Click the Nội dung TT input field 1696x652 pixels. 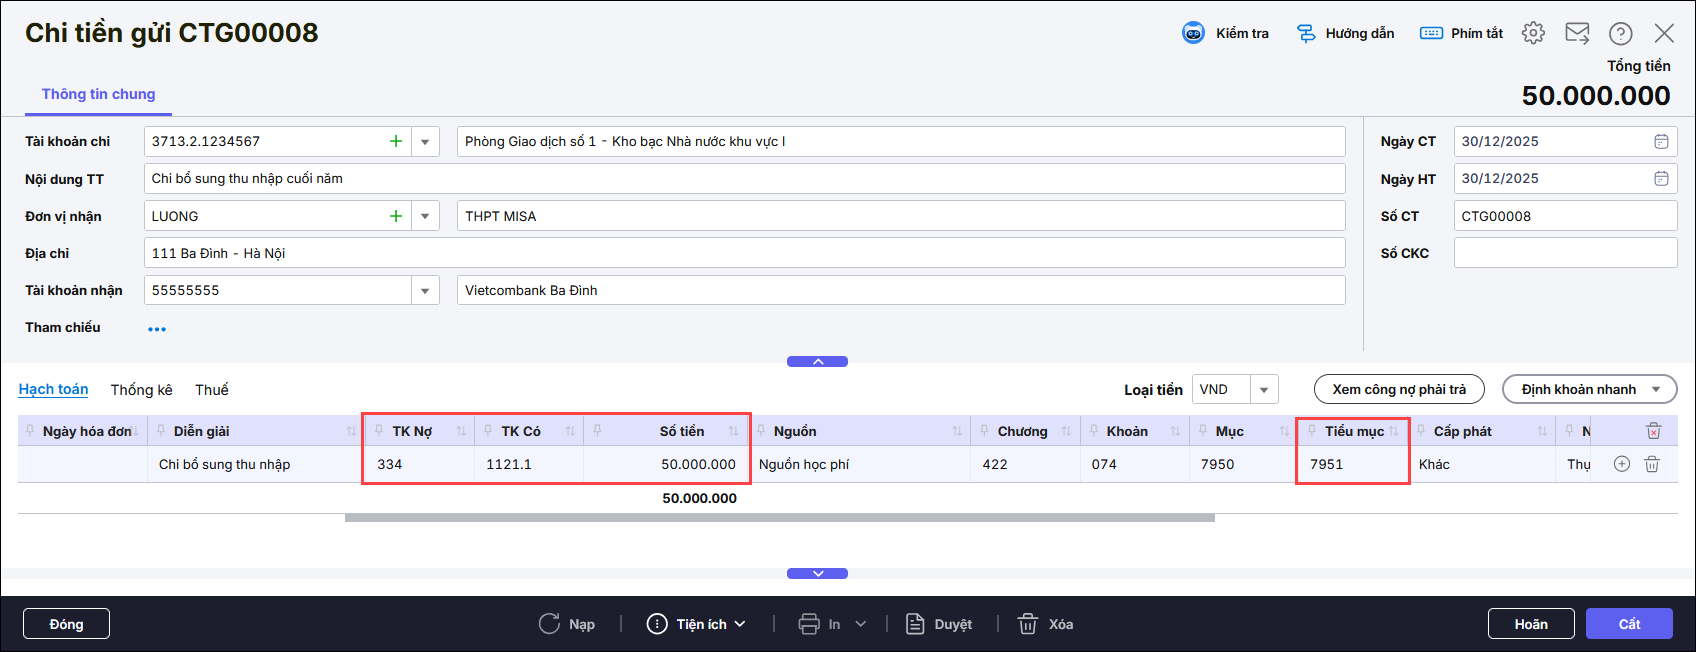coord(744,179)
